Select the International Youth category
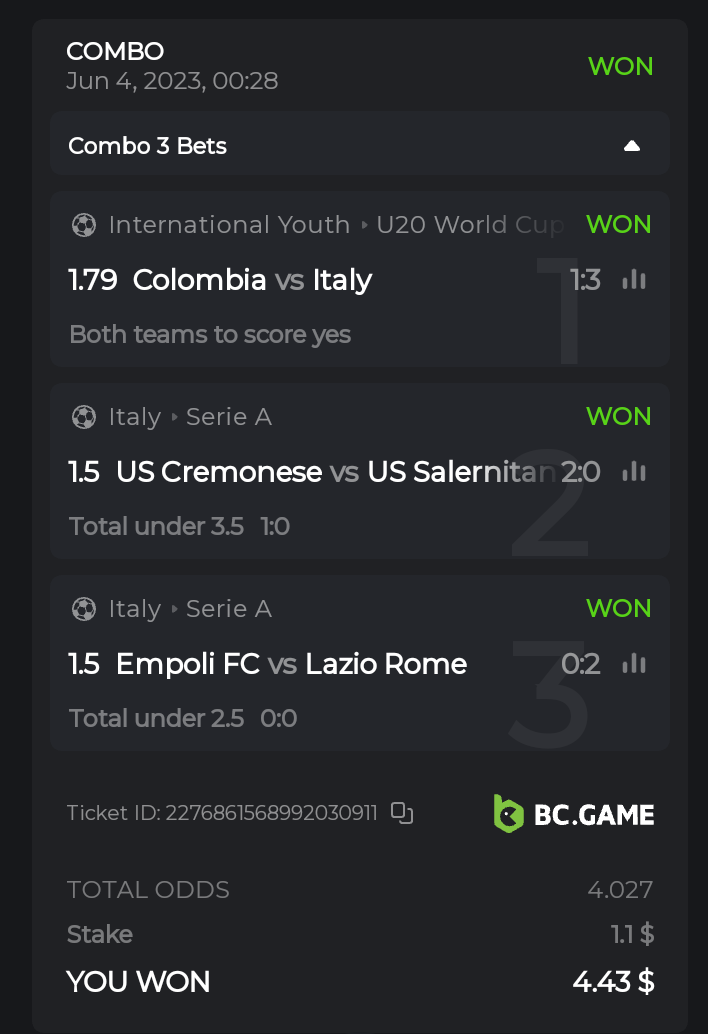This screenshot has width=708, height=1034. [229, 225]
